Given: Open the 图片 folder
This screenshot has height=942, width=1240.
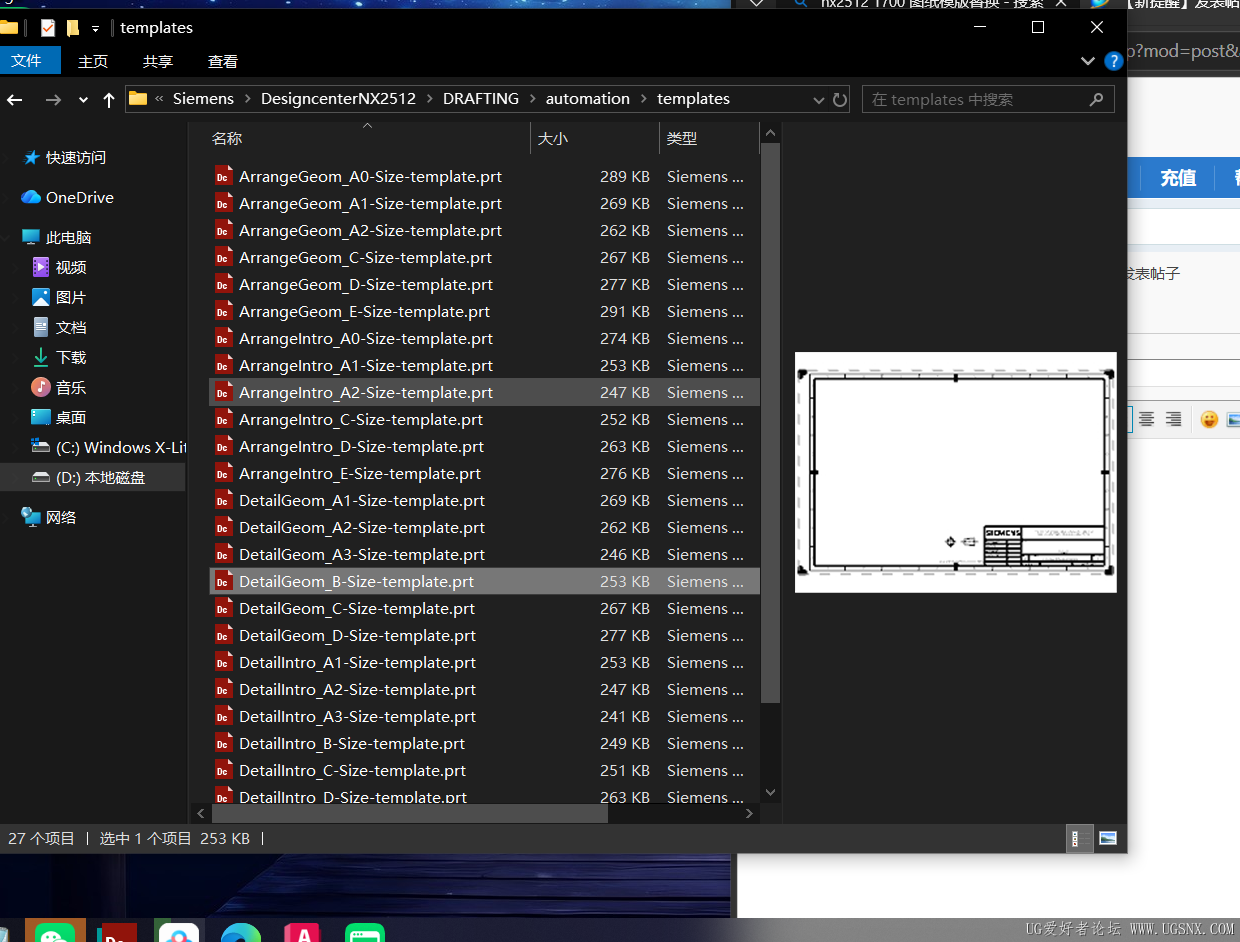Looking at the screenshot, I should tap(70, 297).
